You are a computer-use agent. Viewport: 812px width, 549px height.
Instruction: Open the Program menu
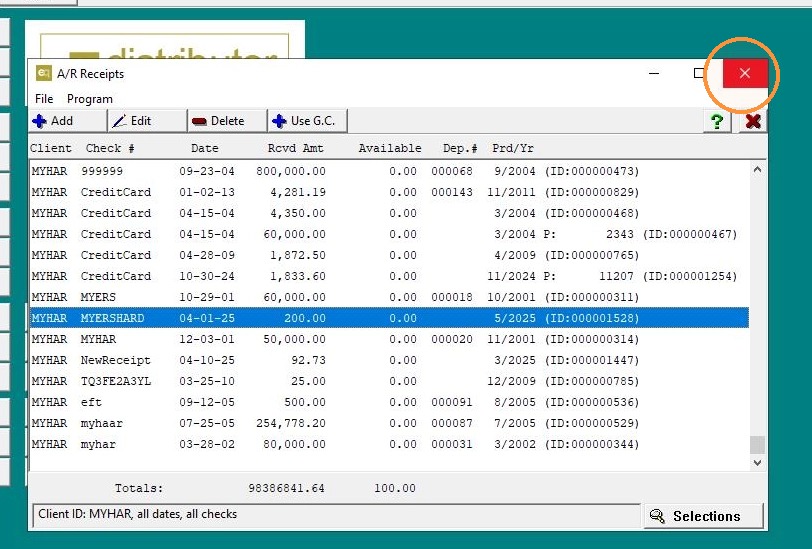90,99
